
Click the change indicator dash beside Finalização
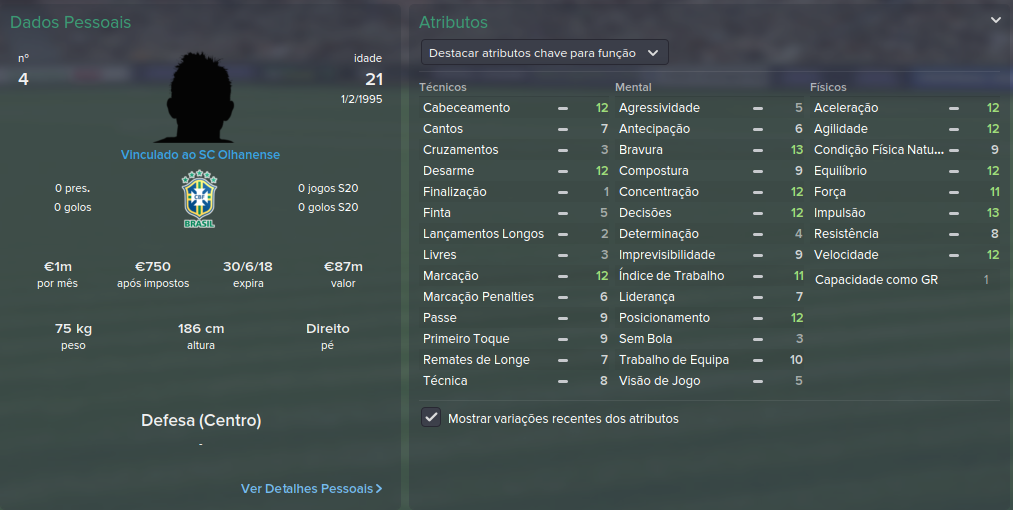tap(563, 192)
